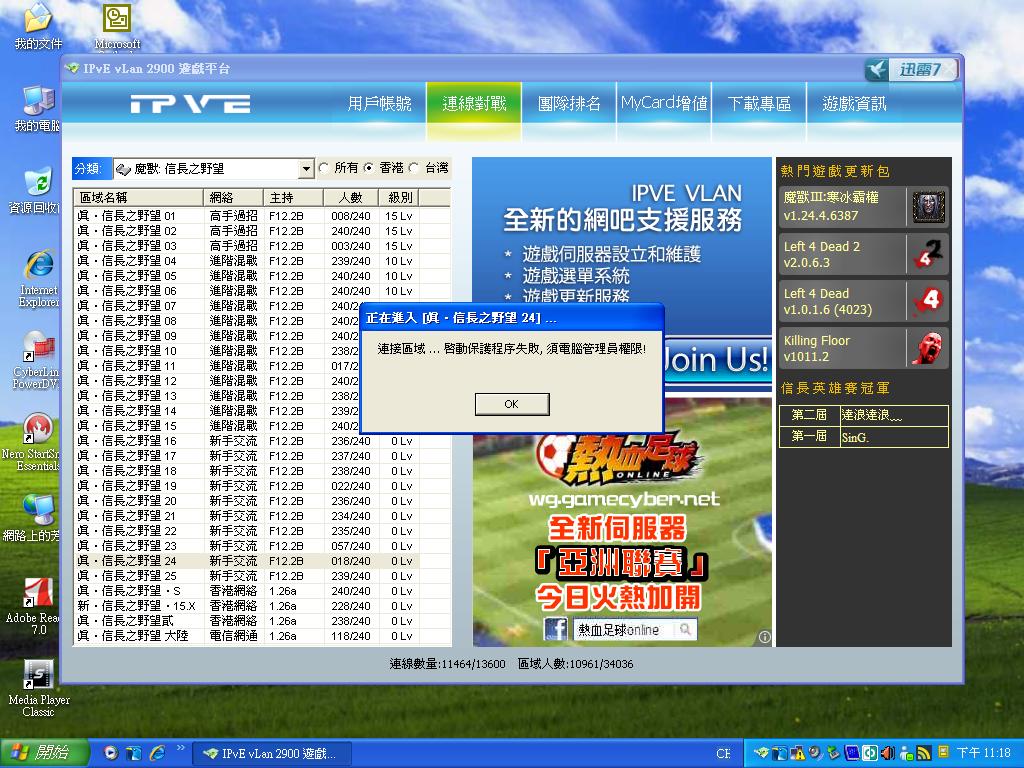Open Media Player Classic desktop shortcut

click(x=38, y=676)
